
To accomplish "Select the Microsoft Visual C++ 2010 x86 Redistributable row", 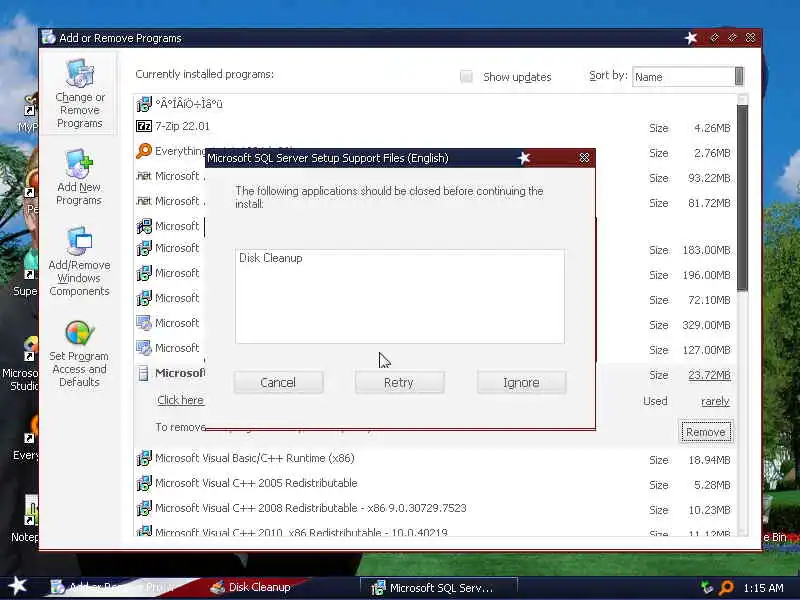I will pyautogui.click(x=435, y=531).
